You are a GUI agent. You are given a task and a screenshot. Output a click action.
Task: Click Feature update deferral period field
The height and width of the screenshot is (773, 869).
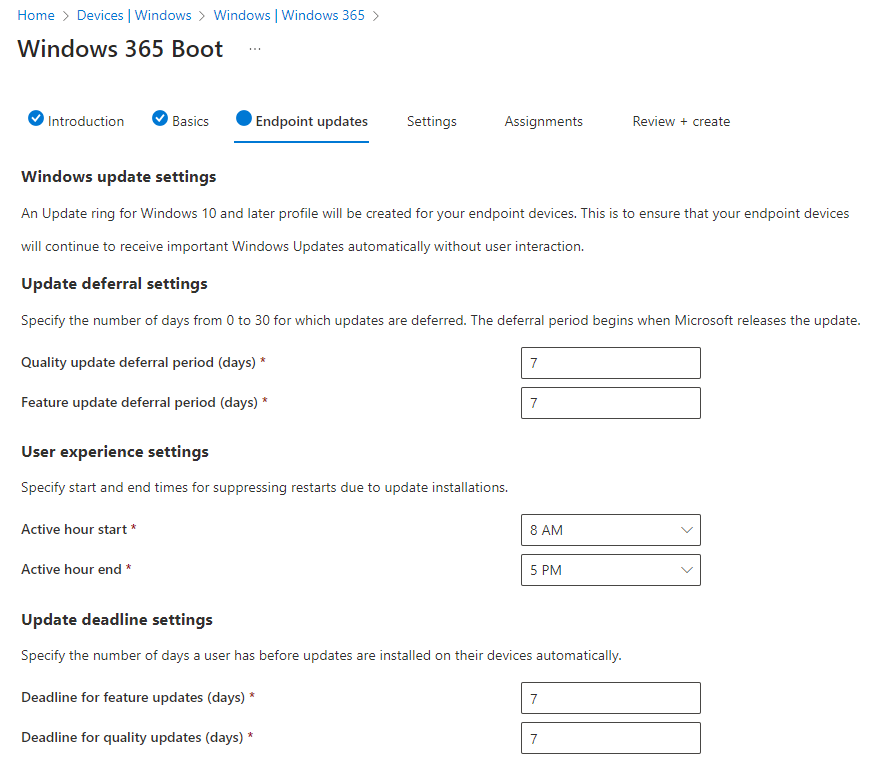[x=610, y=403]
